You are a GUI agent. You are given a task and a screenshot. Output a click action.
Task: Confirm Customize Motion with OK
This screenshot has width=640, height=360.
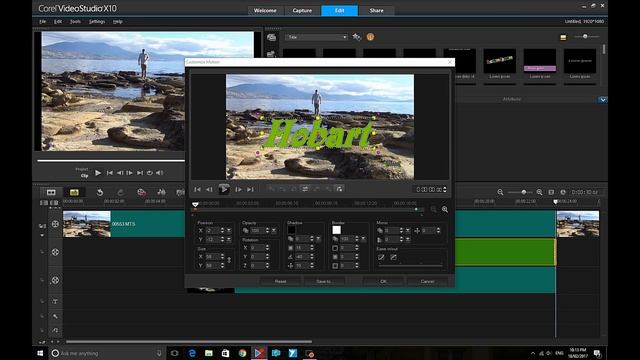(x=383, y=281)
